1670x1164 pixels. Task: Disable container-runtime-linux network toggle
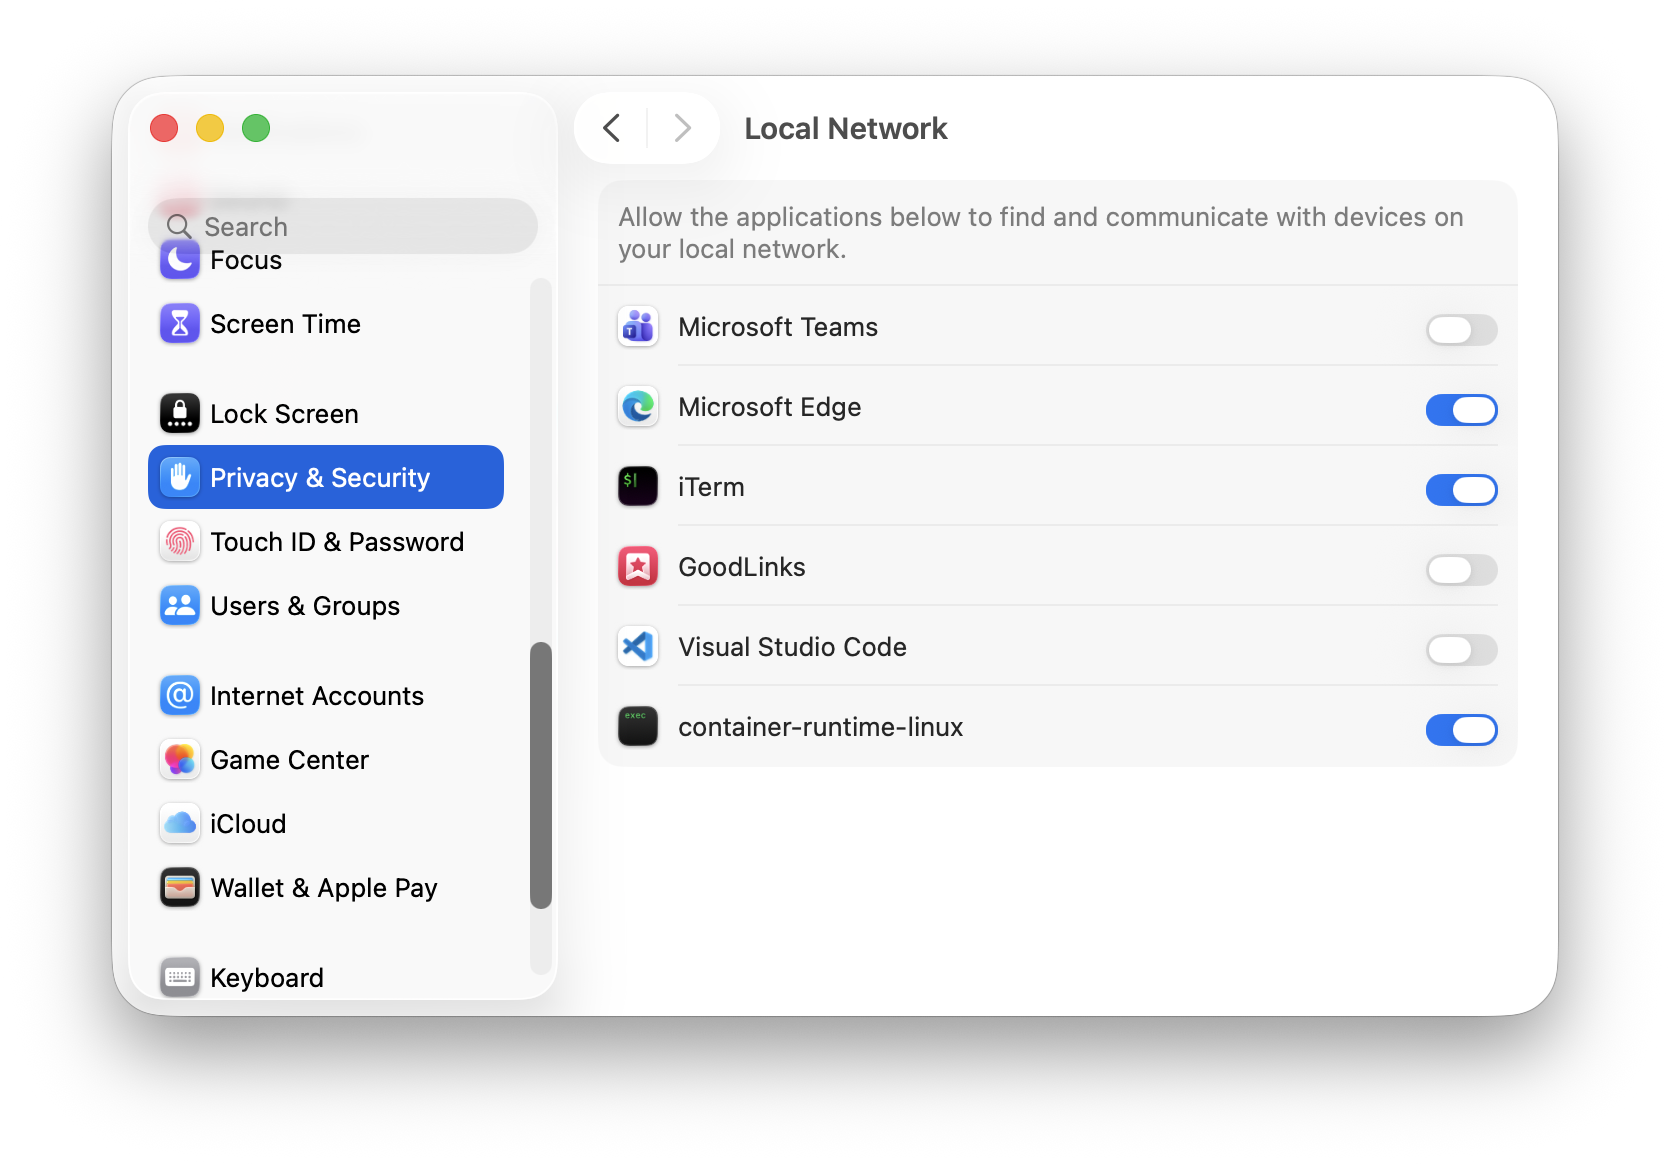coord(1461,730)
